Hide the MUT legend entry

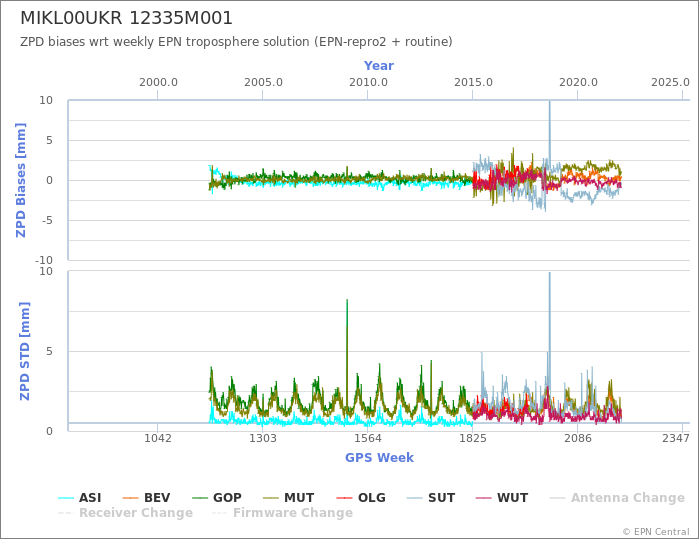coord(288,498)
